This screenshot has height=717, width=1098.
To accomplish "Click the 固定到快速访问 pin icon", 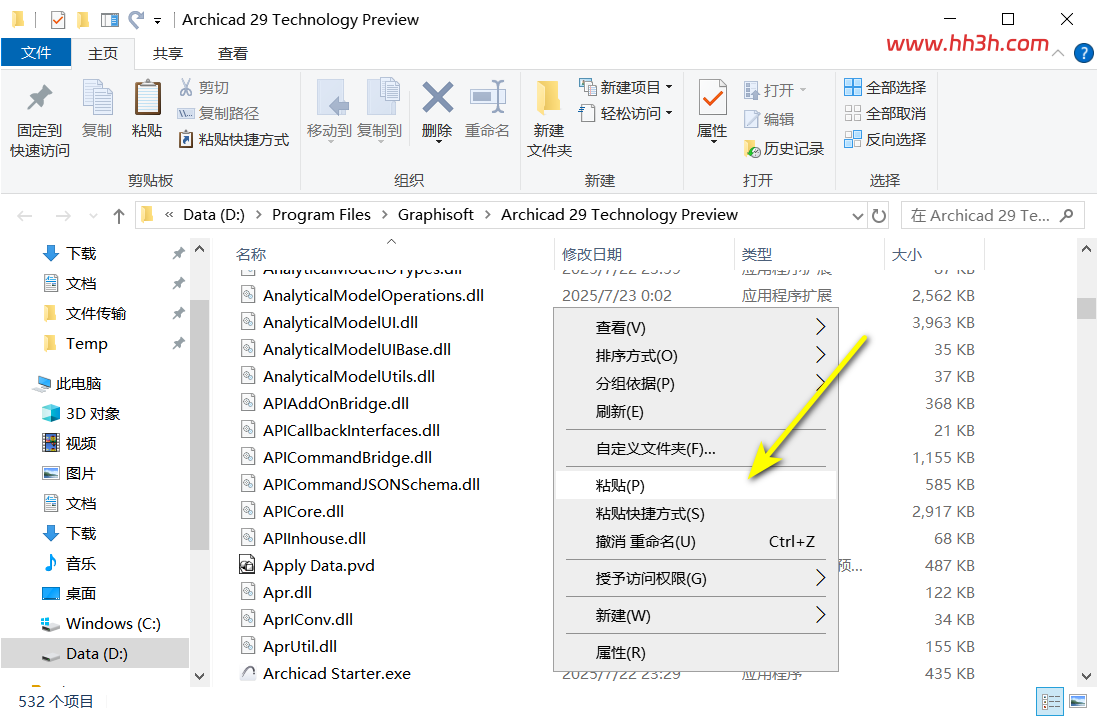I will point(39,97).
